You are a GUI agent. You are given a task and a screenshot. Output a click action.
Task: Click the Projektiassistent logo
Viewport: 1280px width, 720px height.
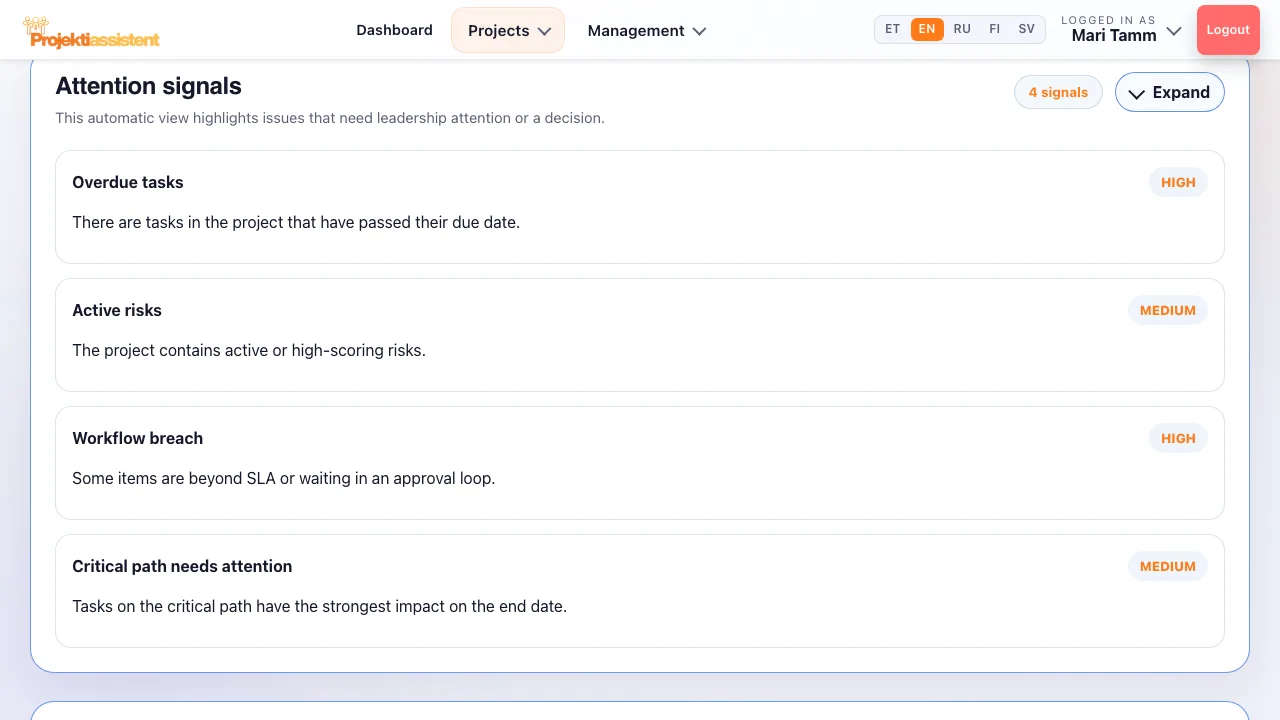[x=91, y=33]
